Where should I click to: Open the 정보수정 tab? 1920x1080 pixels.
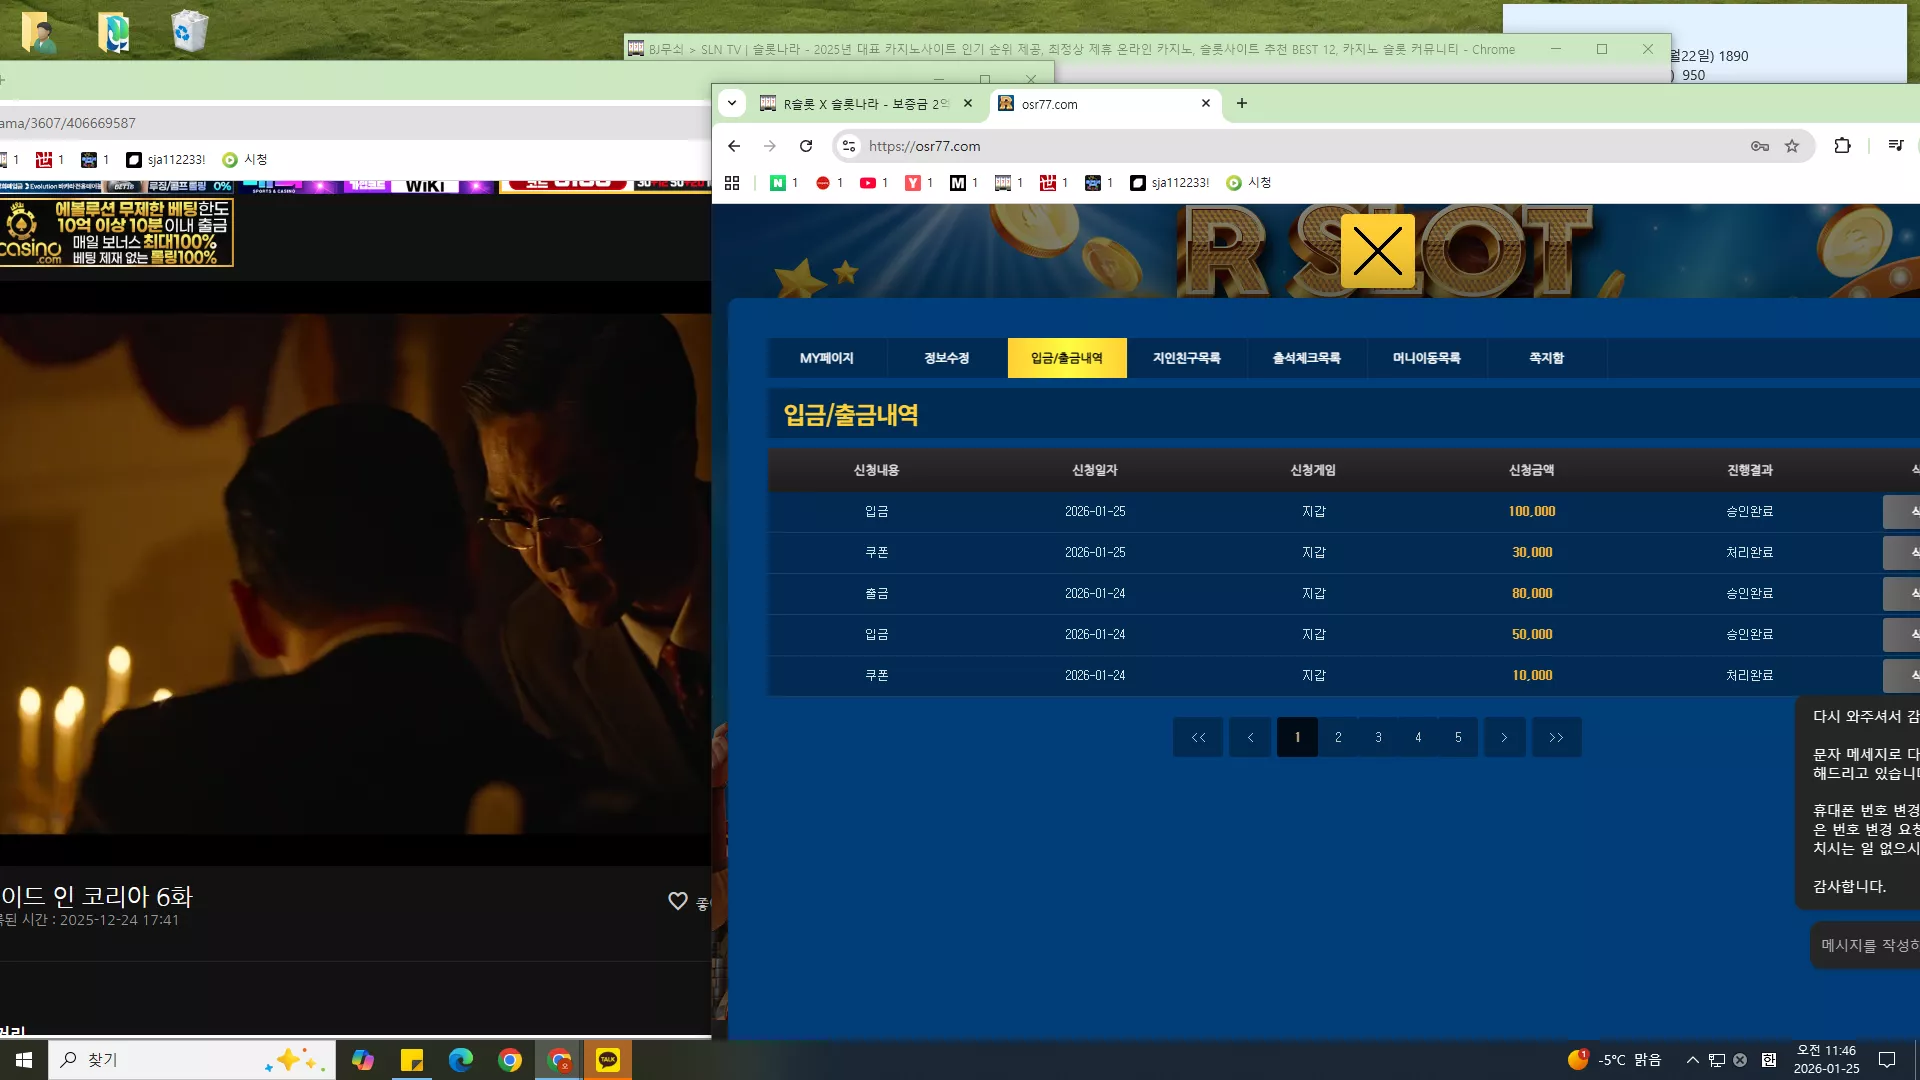947,358
